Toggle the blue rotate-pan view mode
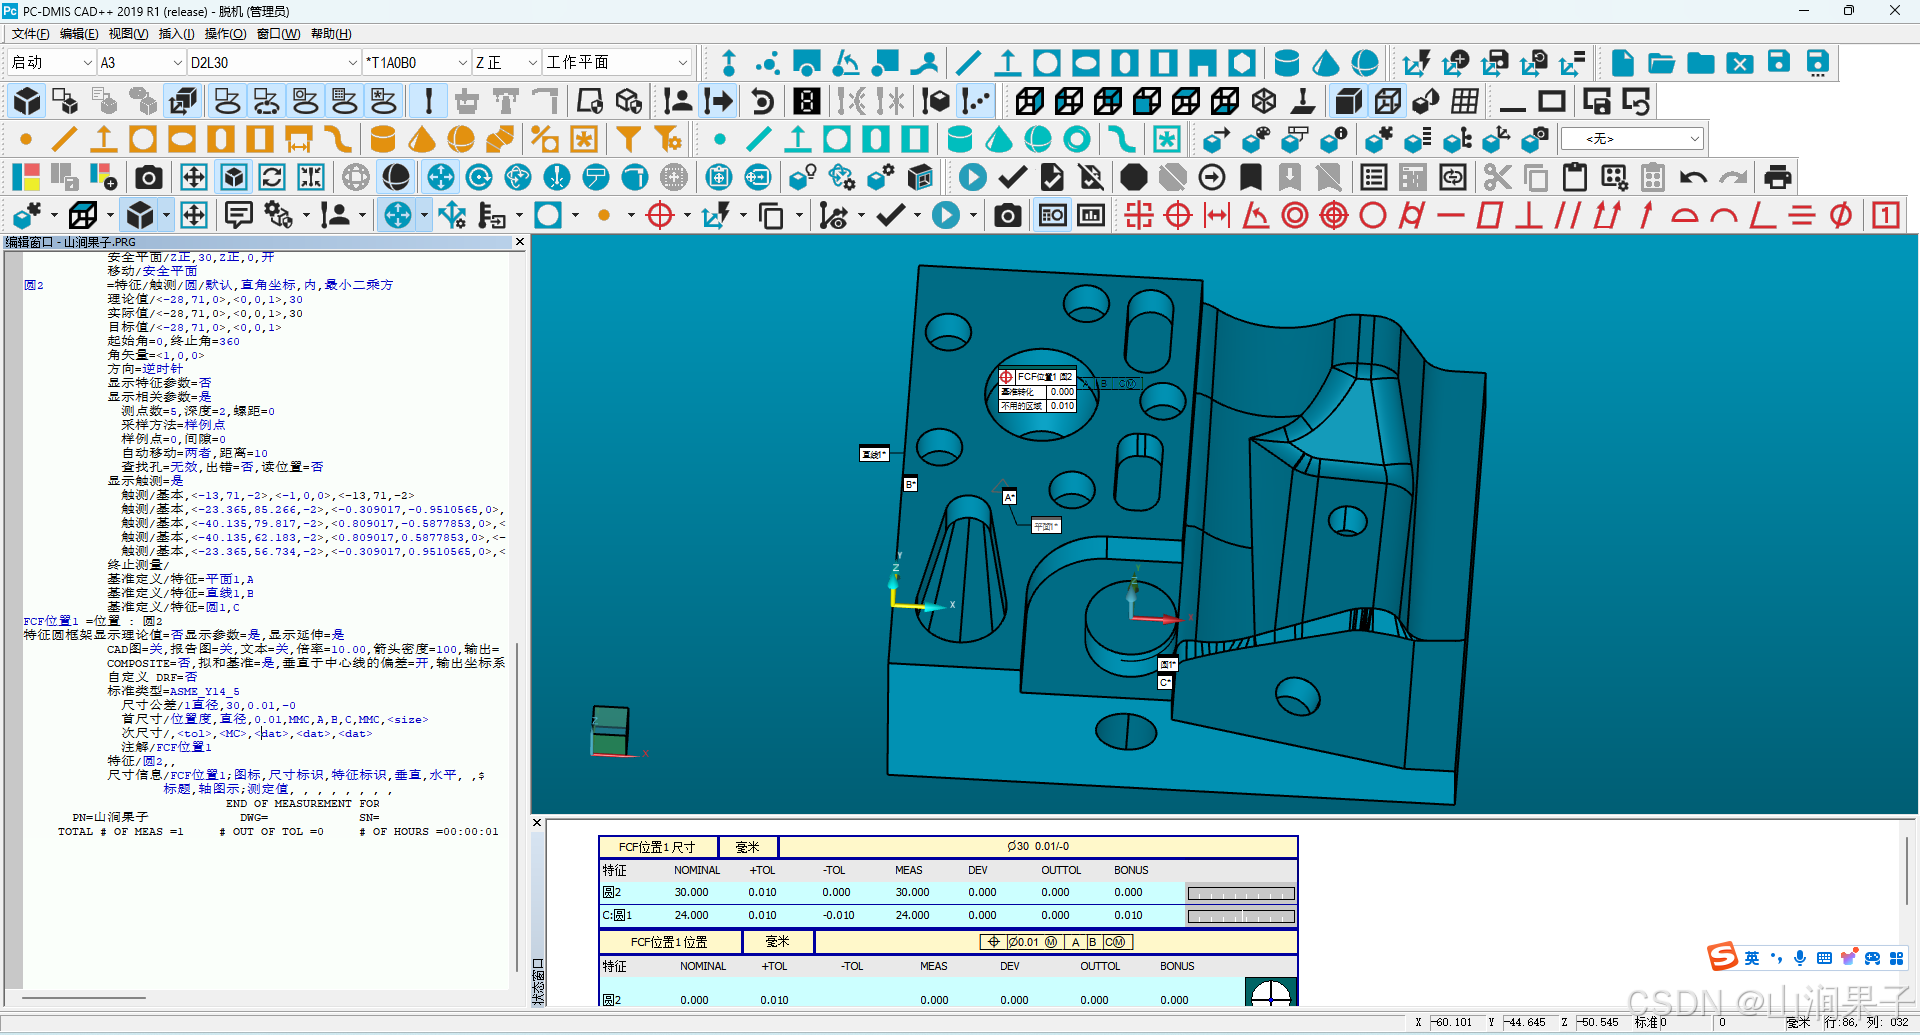 [440, 177]
